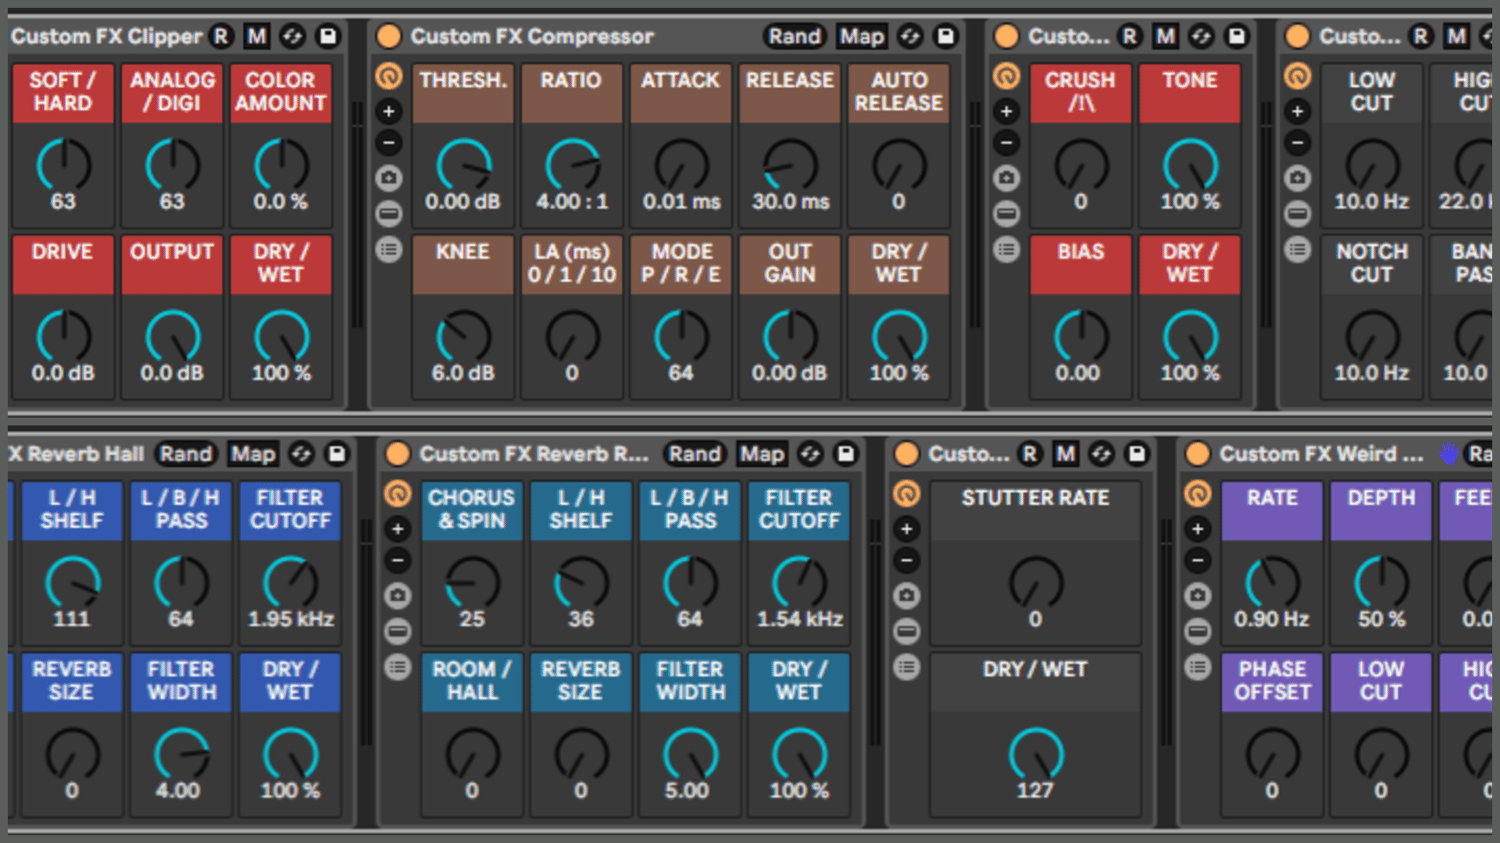Image resolution: width=1500 pixels, height=843 pixels.
Task: Click the hot-swap icon on Custom FX Reverb R...
Action: pos(810,454)
